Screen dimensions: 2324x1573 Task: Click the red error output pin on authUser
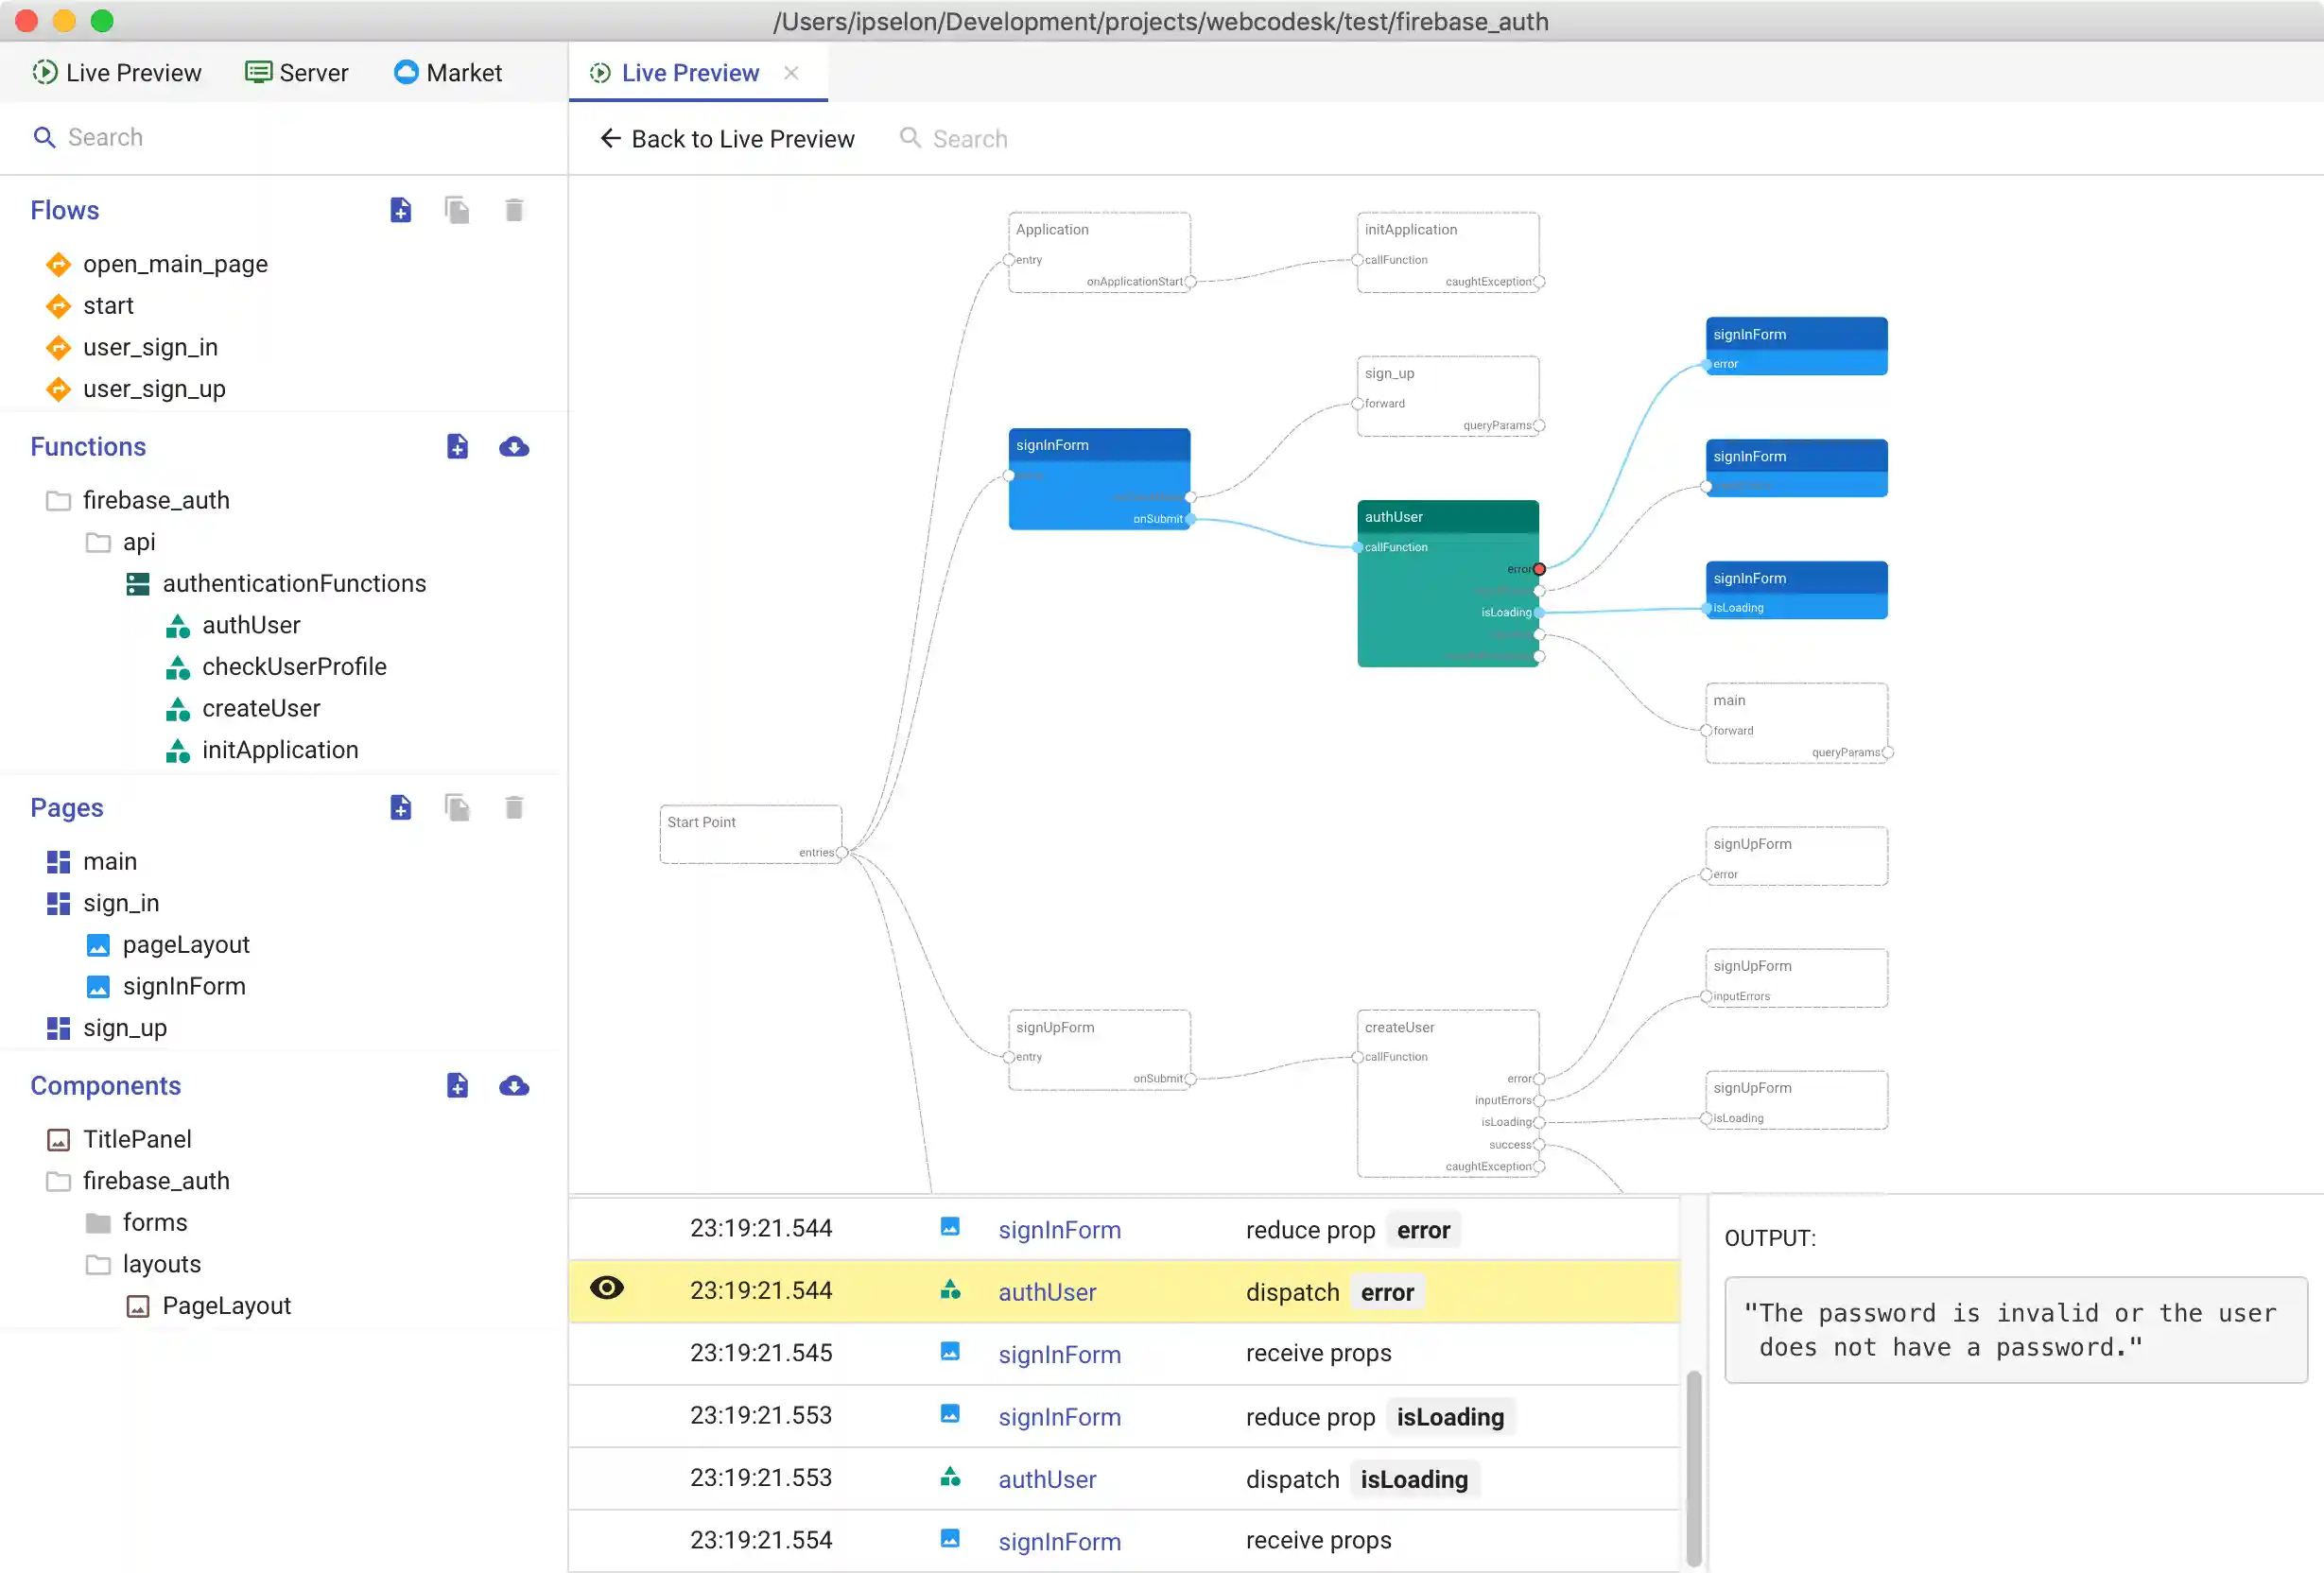click(1539, 569)
